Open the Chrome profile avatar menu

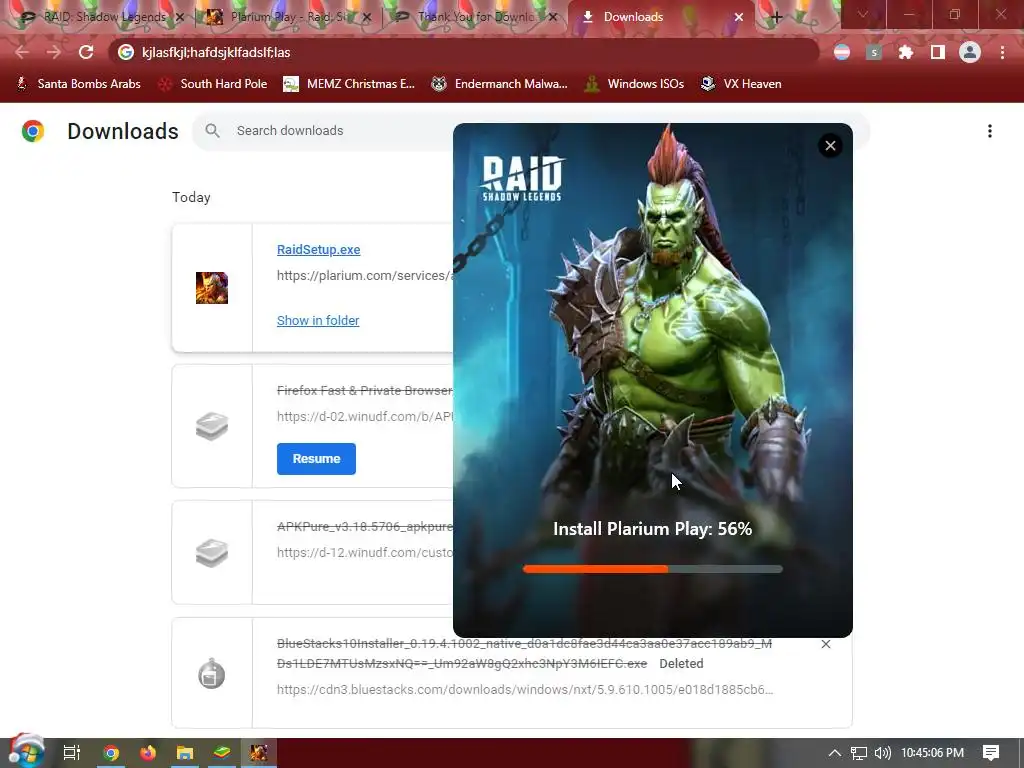click(x=970, y=52)
